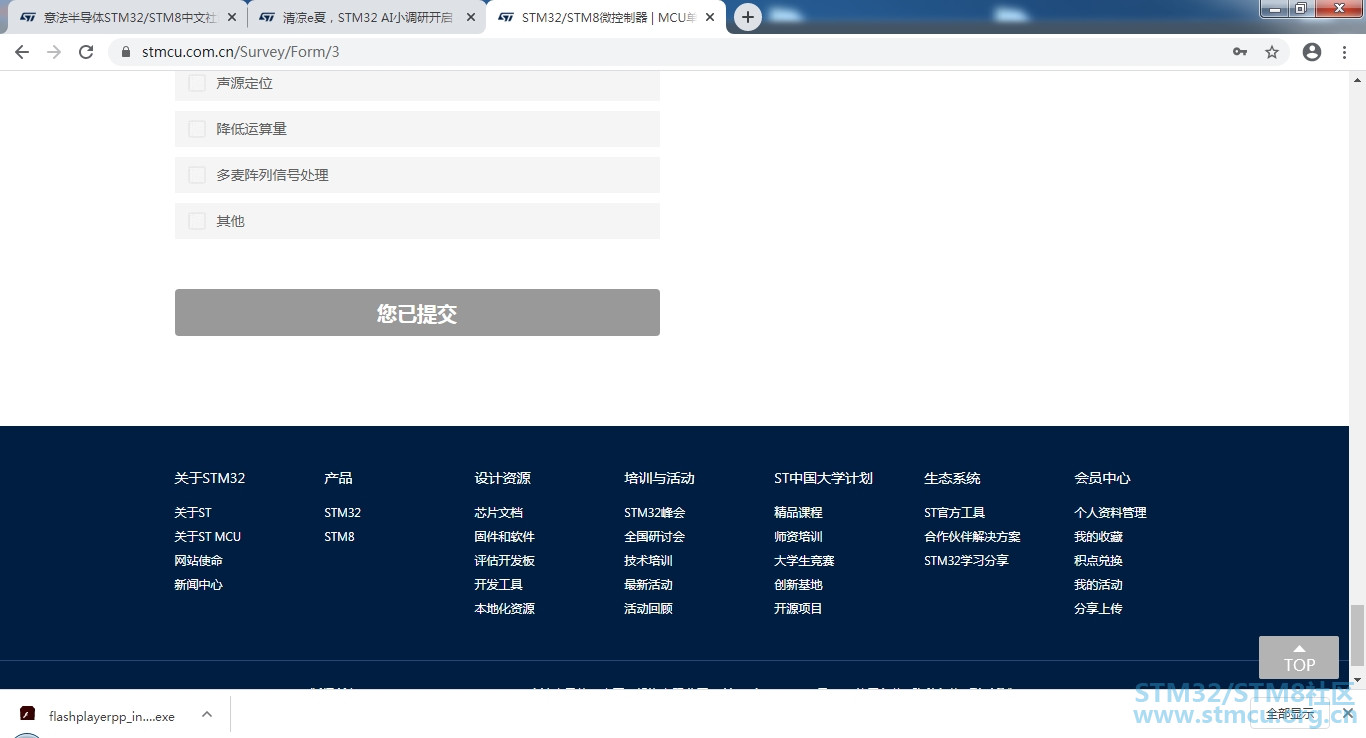Go back to the previous page

pyautogui.click(x=22, y=52)
